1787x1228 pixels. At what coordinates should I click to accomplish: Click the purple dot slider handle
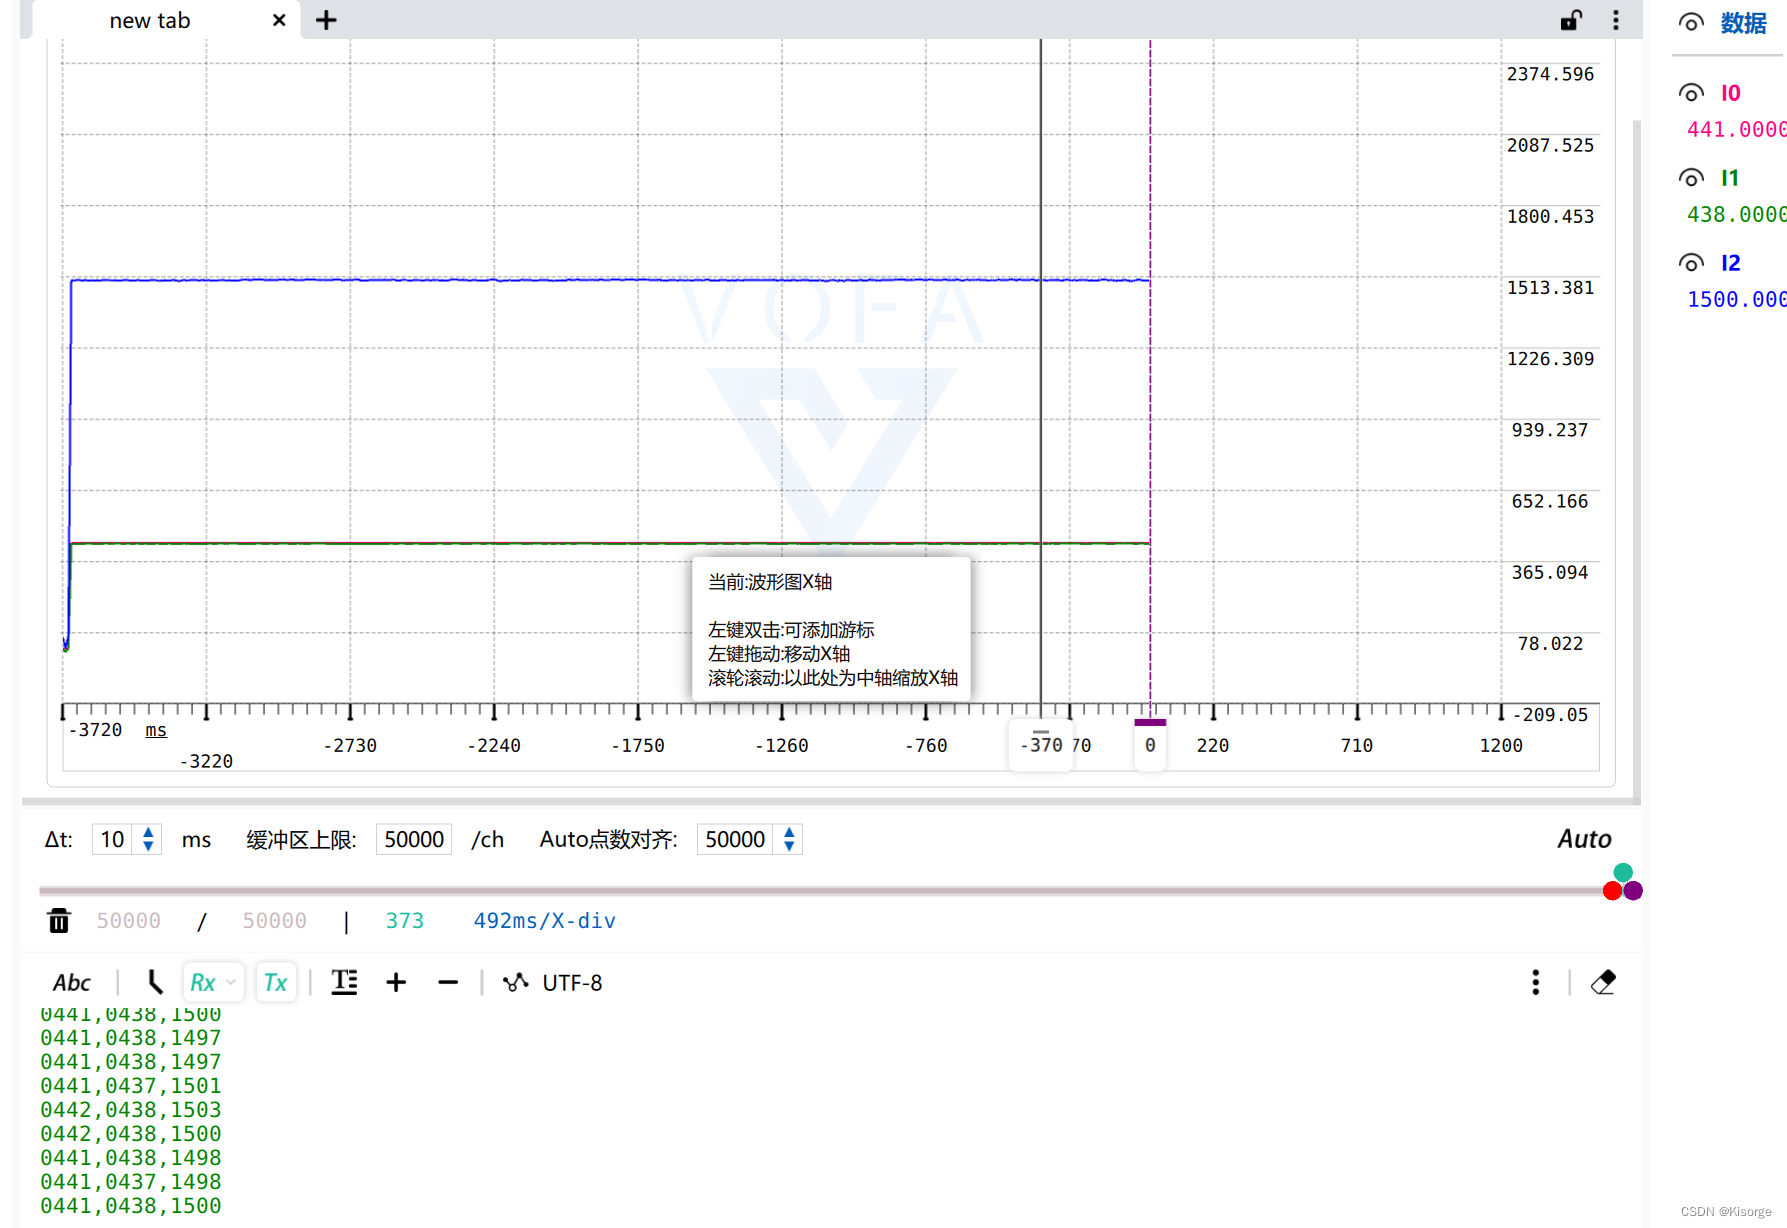[x=1633, y=891]
